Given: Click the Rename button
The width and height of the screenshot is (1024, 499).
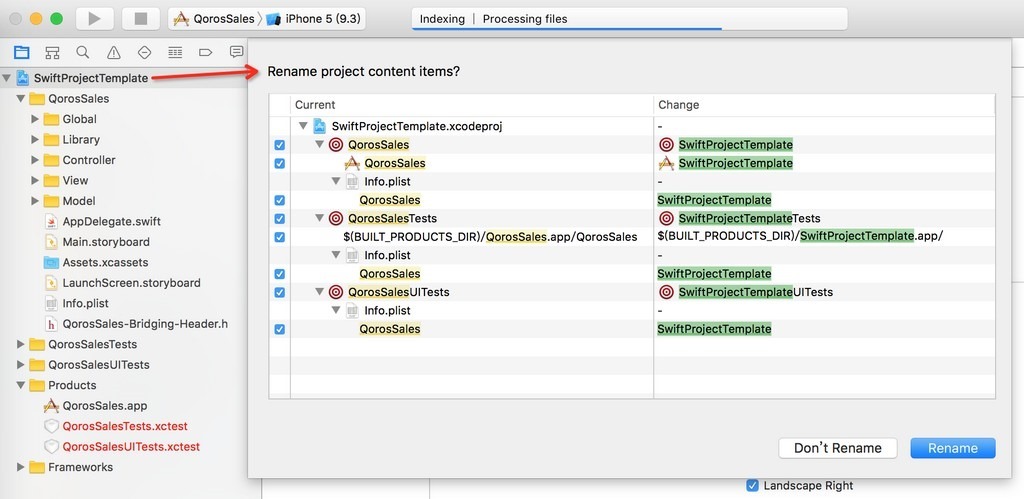Looking at the screenshot, I should click(952, 448).
